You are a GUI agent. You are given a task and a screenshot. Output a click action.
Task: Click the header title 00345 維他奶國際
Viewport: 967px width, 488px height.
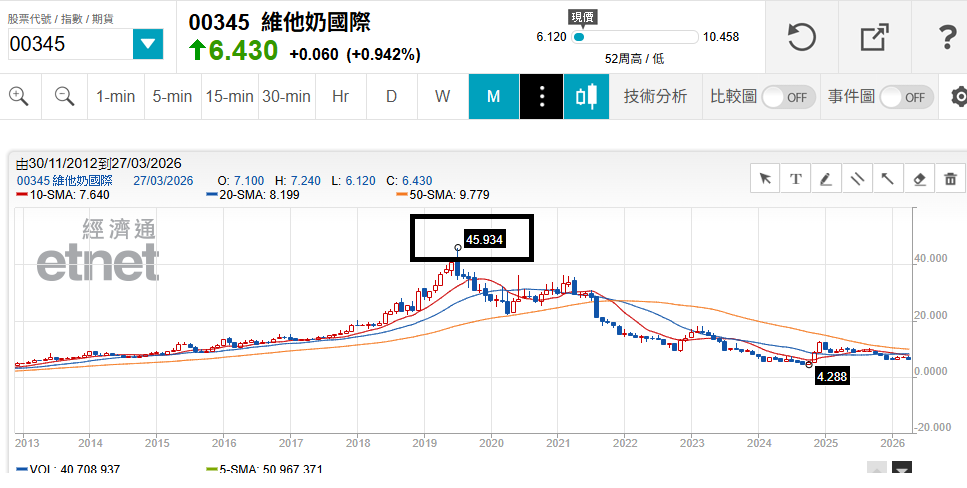tap(279, 22)
